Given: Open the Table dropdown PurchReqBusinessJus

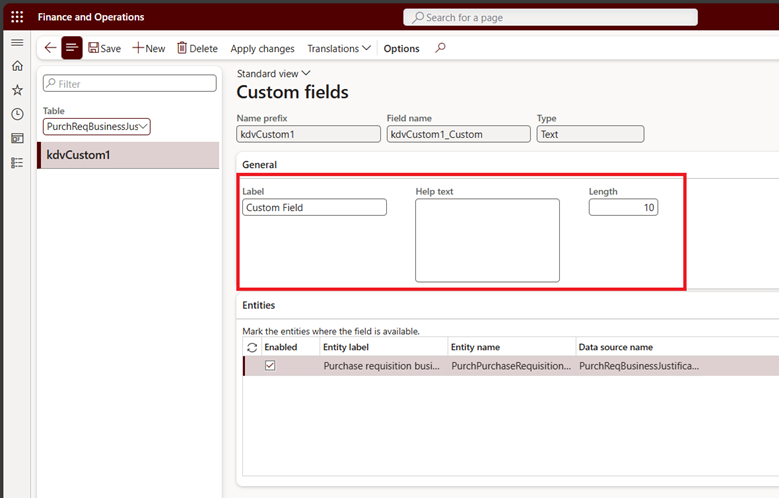Looking at the screenshot, I should pyautogui.click(x=97, y=126).
